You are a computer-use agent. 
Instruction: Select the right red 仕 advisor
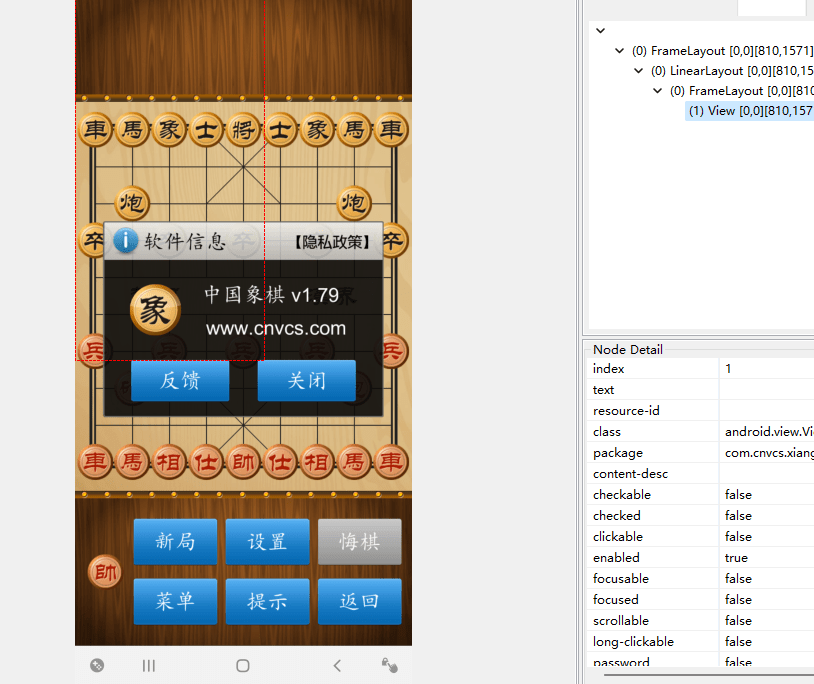pos(280,462)
